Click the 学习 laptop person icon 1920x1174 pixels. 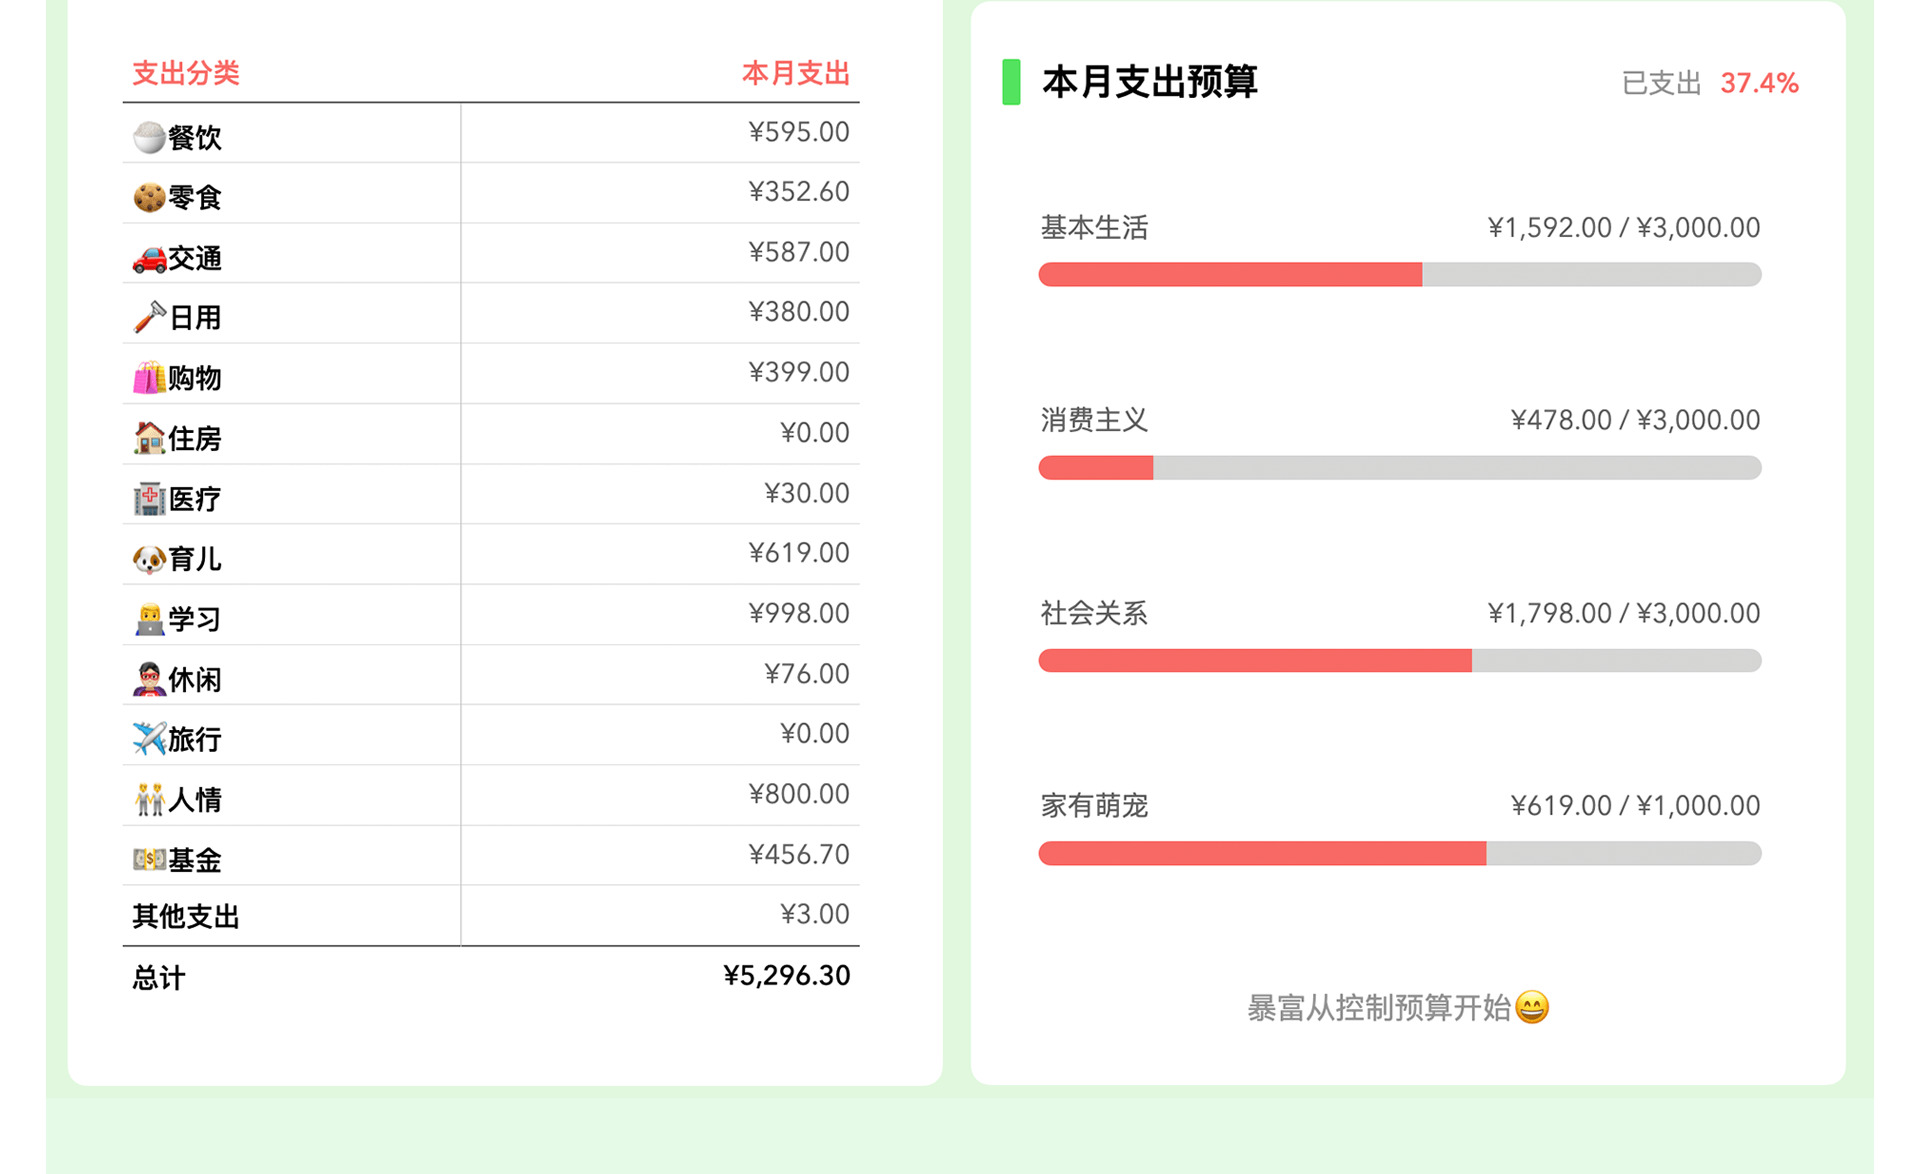point(148,618)
